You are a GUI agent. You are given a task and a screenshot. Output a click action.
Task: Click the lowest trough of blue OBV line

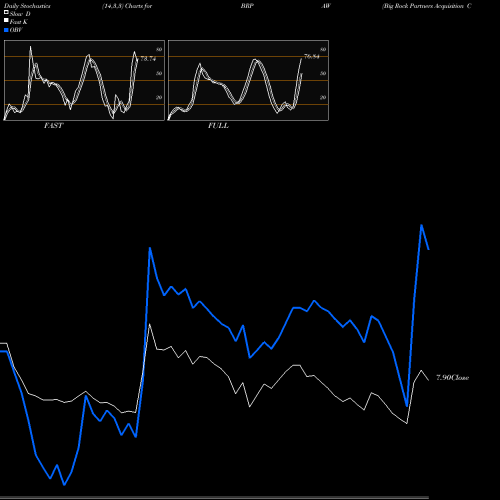64,484
